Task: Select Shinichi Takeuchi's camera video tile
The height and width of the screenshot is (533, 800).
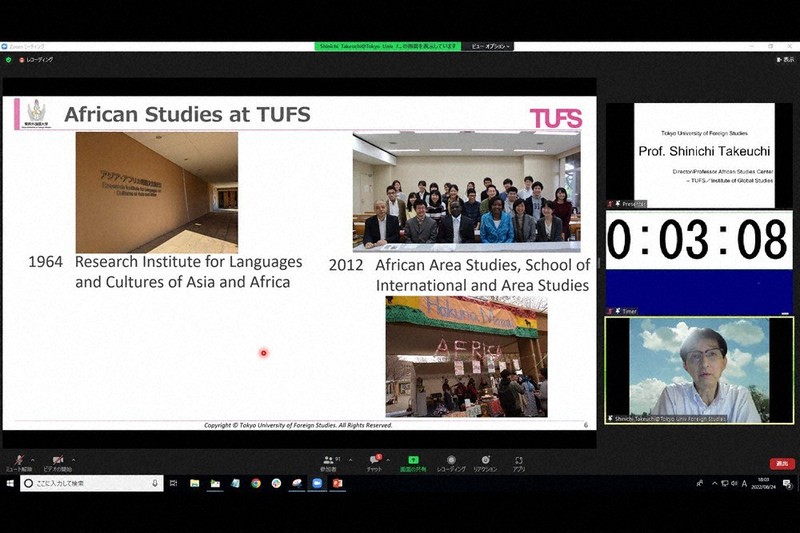Action: 699,370
